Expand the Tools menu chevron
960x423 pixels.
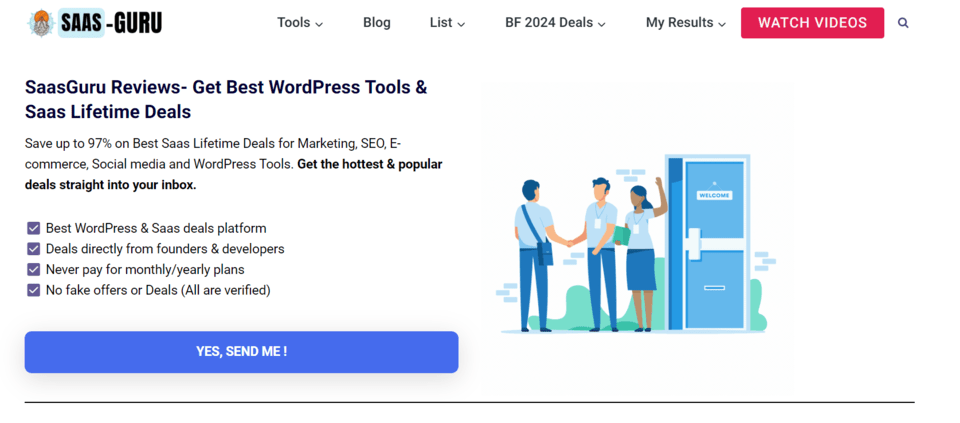[x=319, y=24]
